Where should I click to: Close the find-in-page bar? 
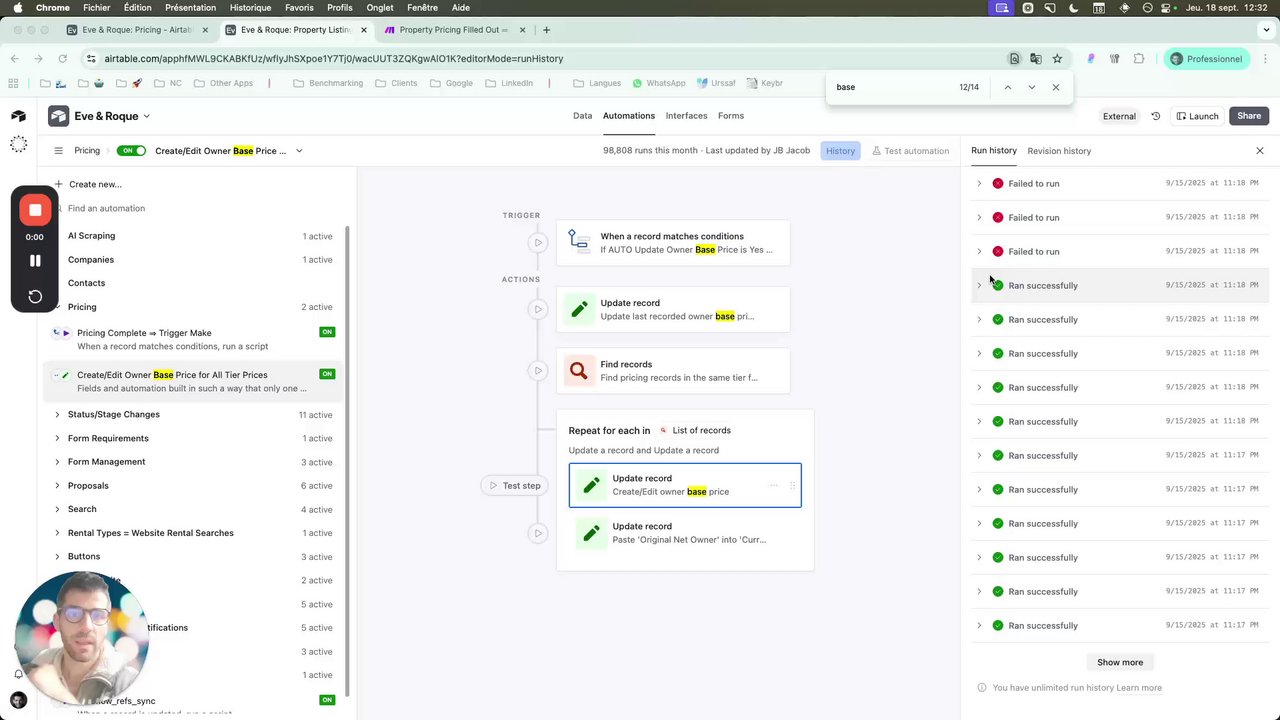tap(1056, 87)
